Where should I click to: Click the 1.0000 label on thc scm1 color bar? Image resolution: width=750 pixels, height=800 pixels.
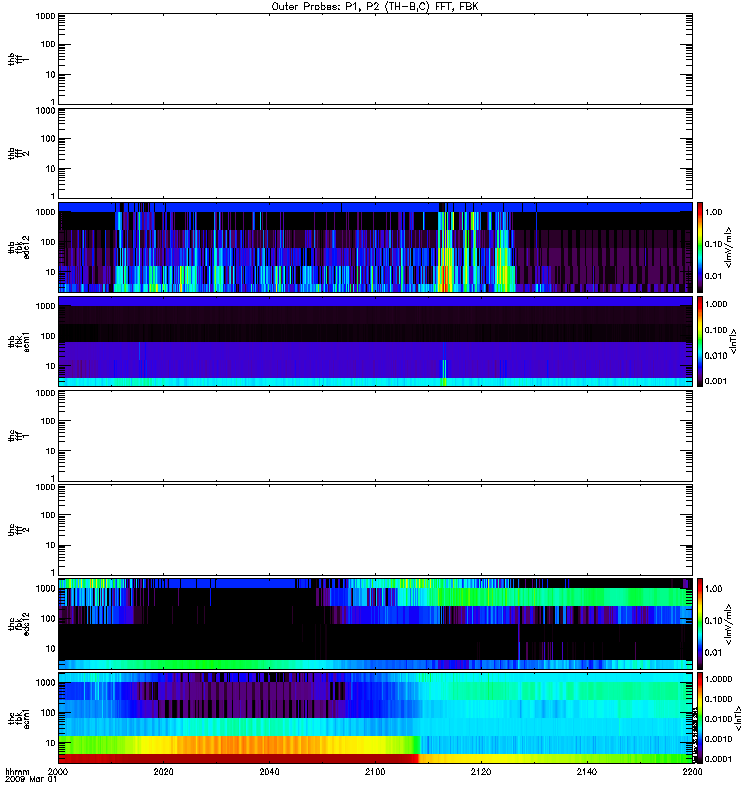point(718,679)
